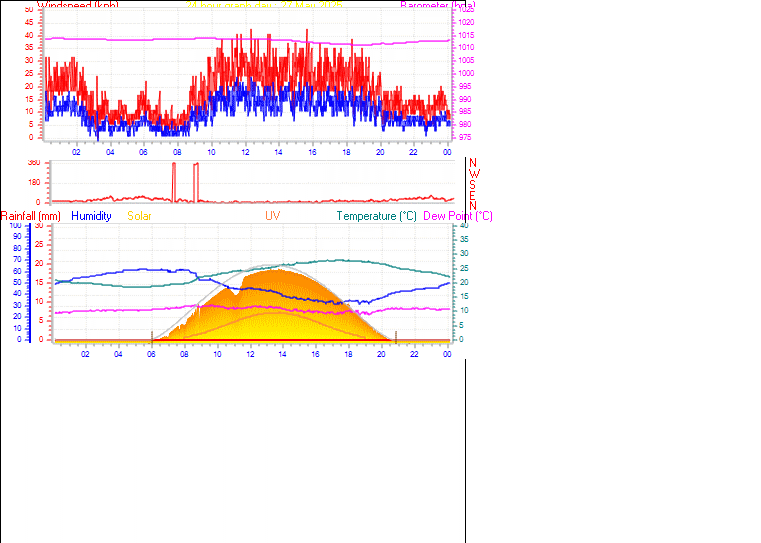761x543 pixels.
Task: Select the Humidity legend label
Action: tap(91, 216)
